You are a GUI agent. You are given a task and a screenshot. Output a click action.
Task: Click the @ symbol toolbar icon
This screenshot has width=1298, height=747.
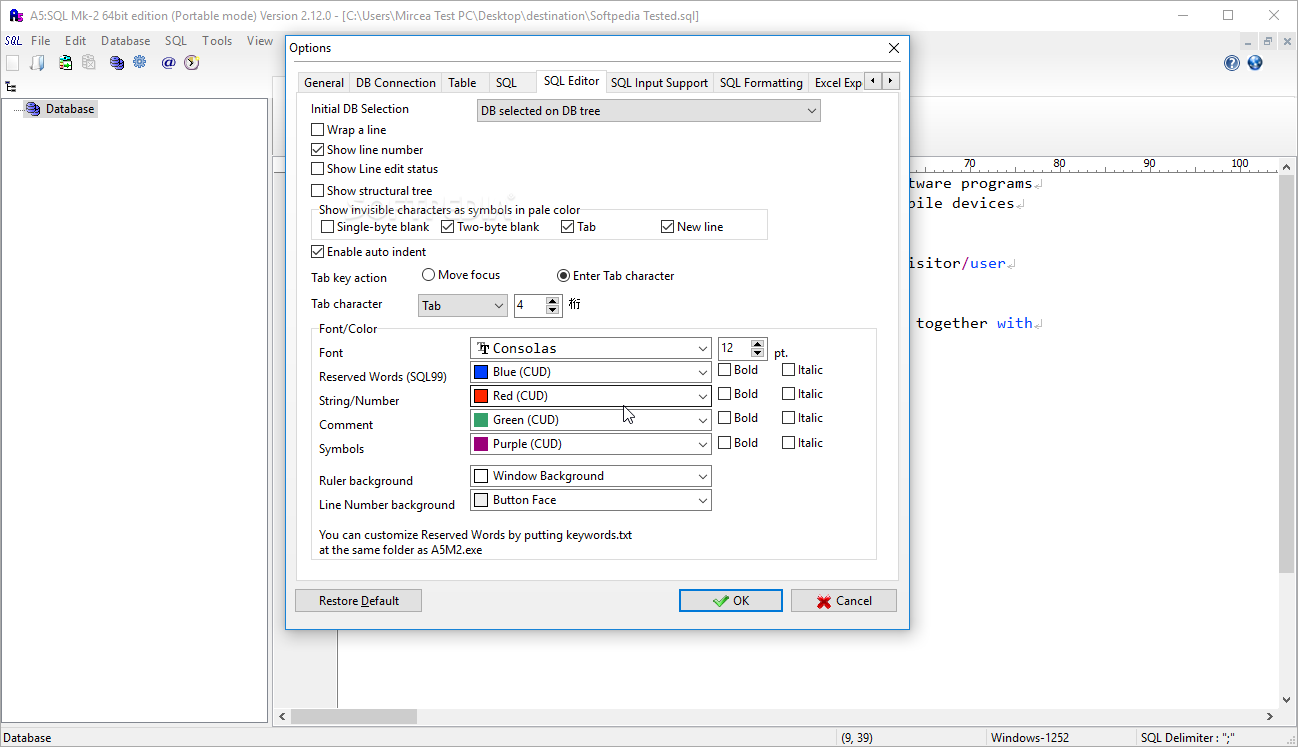(x=168, y=63)
